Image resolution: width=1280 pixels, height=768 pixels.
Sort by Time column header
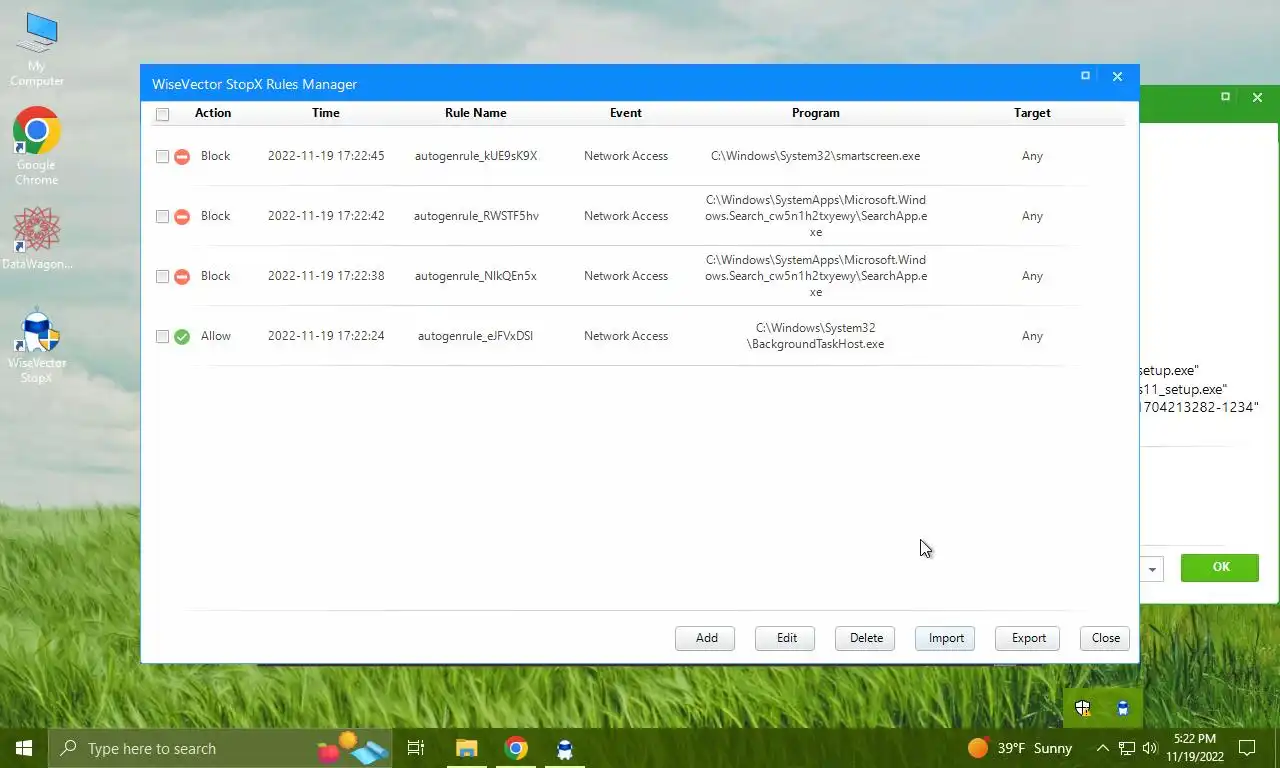(326, 113)
